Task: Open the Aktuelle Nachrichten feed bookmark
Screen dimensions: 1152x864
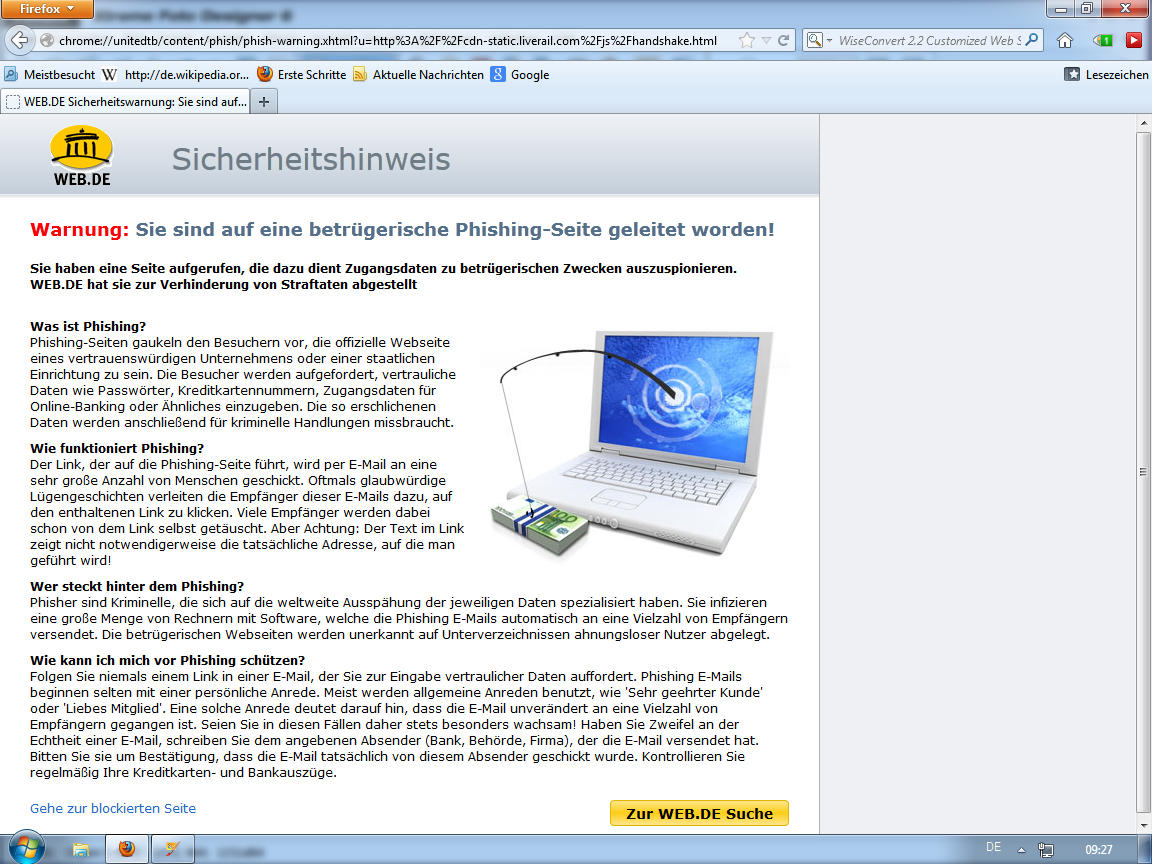Action: pyautogui.click(x=419, y=74)
